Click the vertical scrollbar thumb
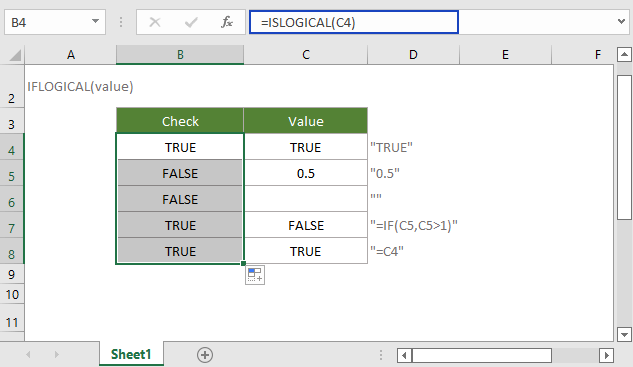The height and width of the screenshot is (367, 633). click(624, 147)
